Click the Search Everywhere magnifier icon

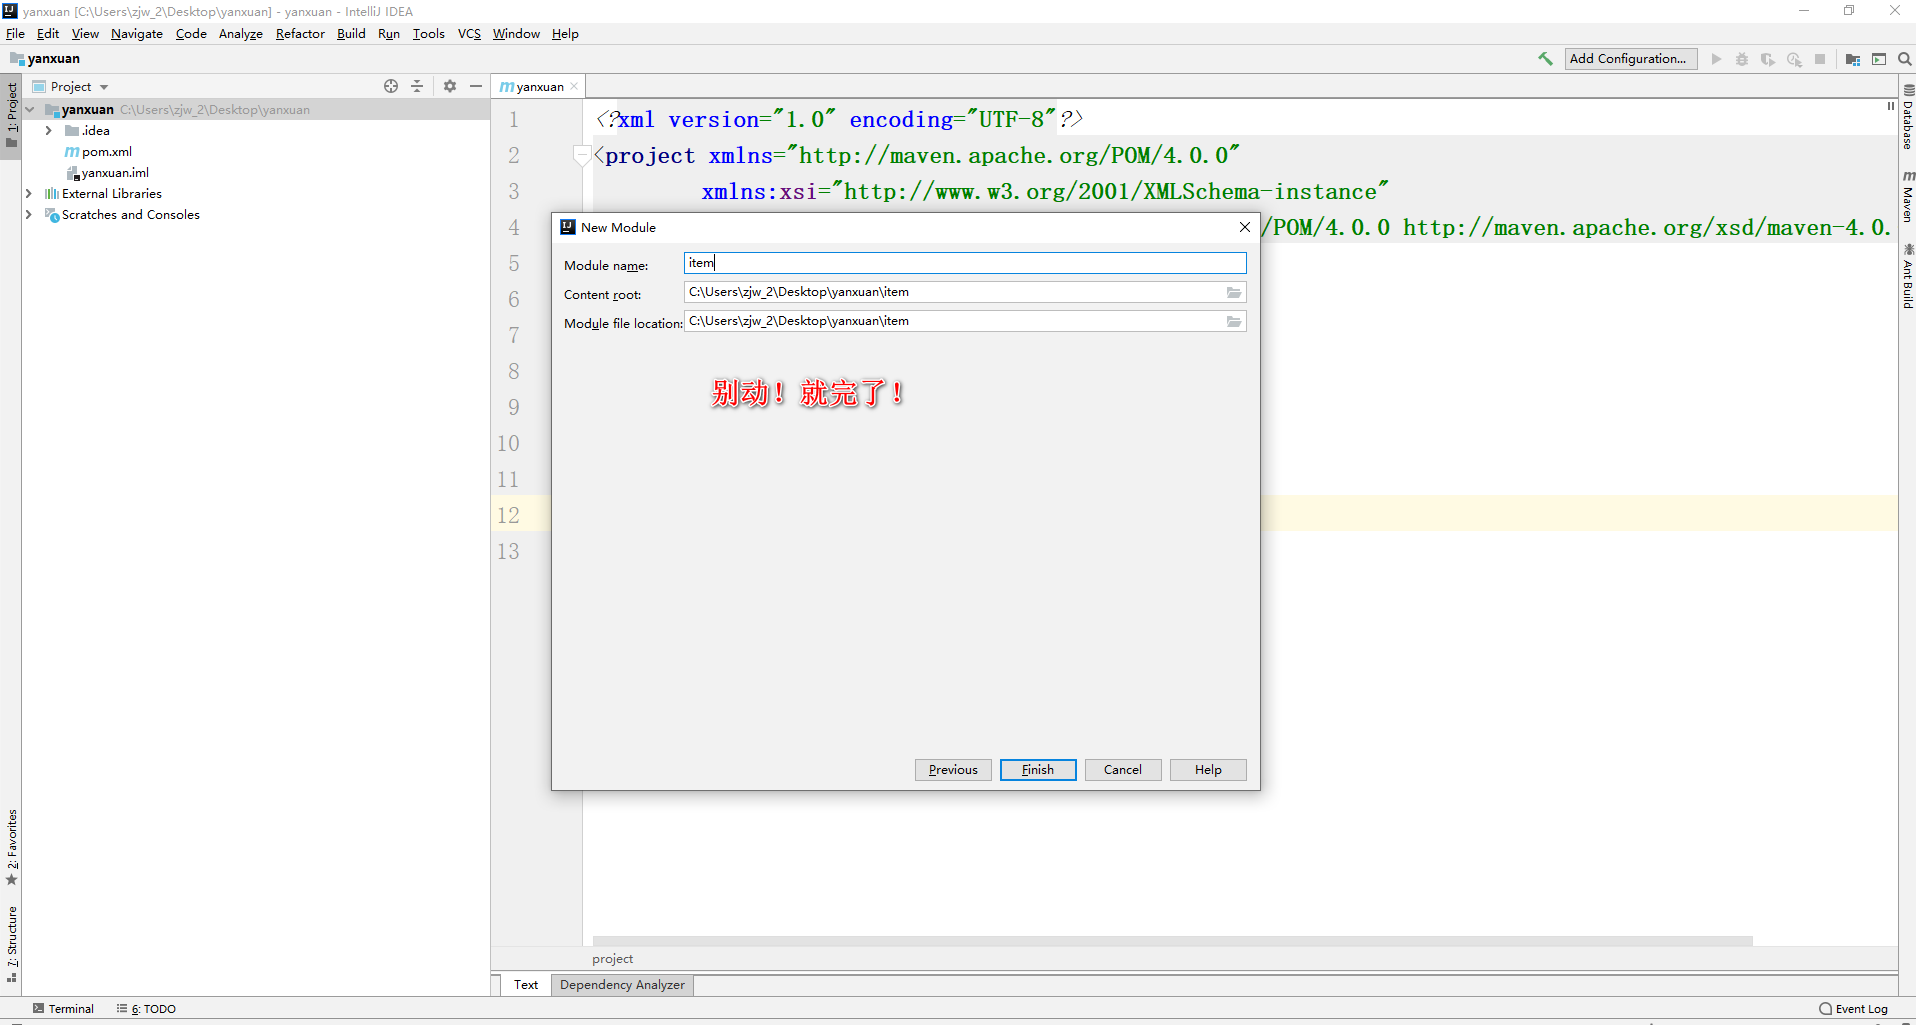point(1905,59)
